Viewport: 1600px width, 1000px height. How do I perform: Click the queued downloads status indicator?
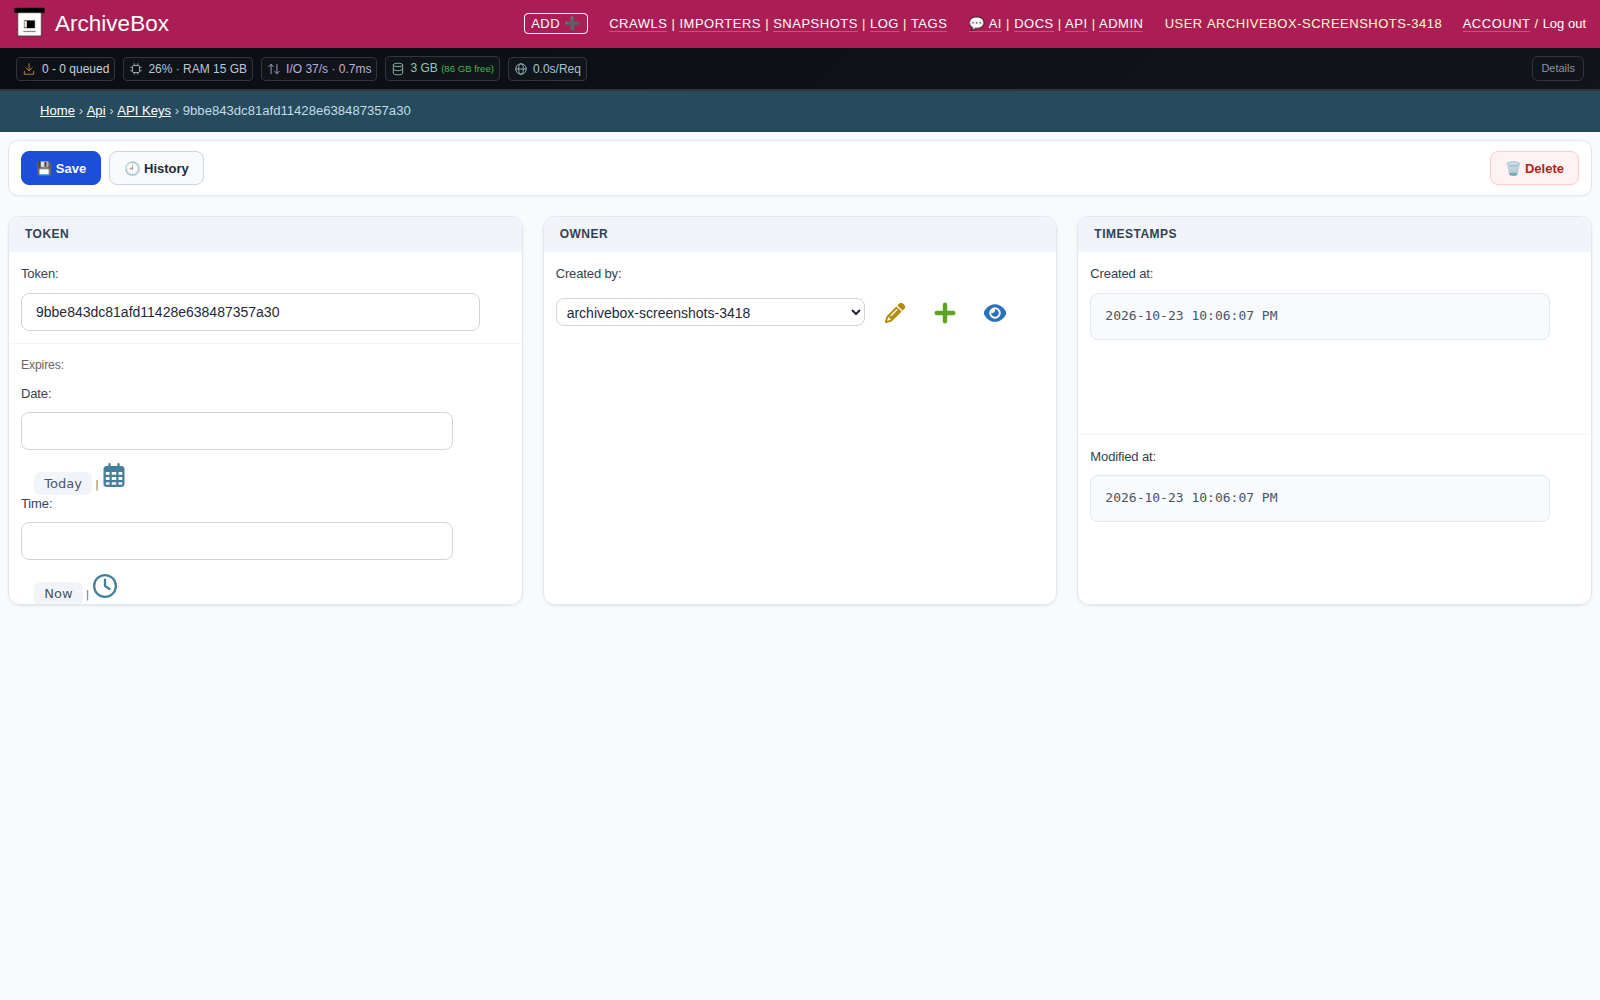coord(66,69)
